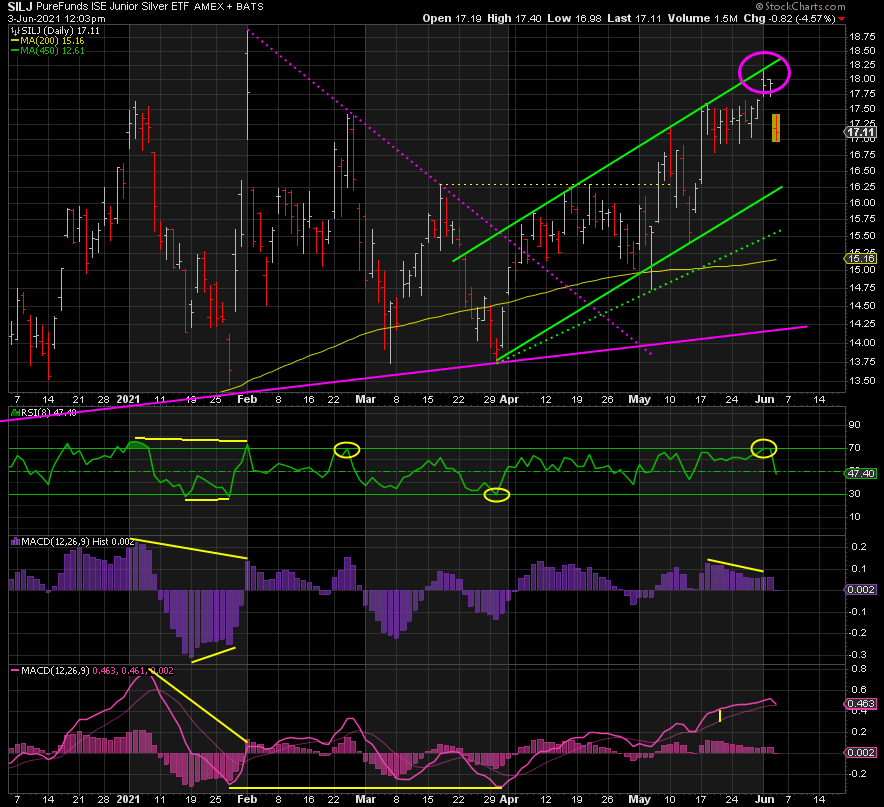Click the green RSI legend line icon
Viewport: 884px width, 807px height.
click(x=15, y=413)
